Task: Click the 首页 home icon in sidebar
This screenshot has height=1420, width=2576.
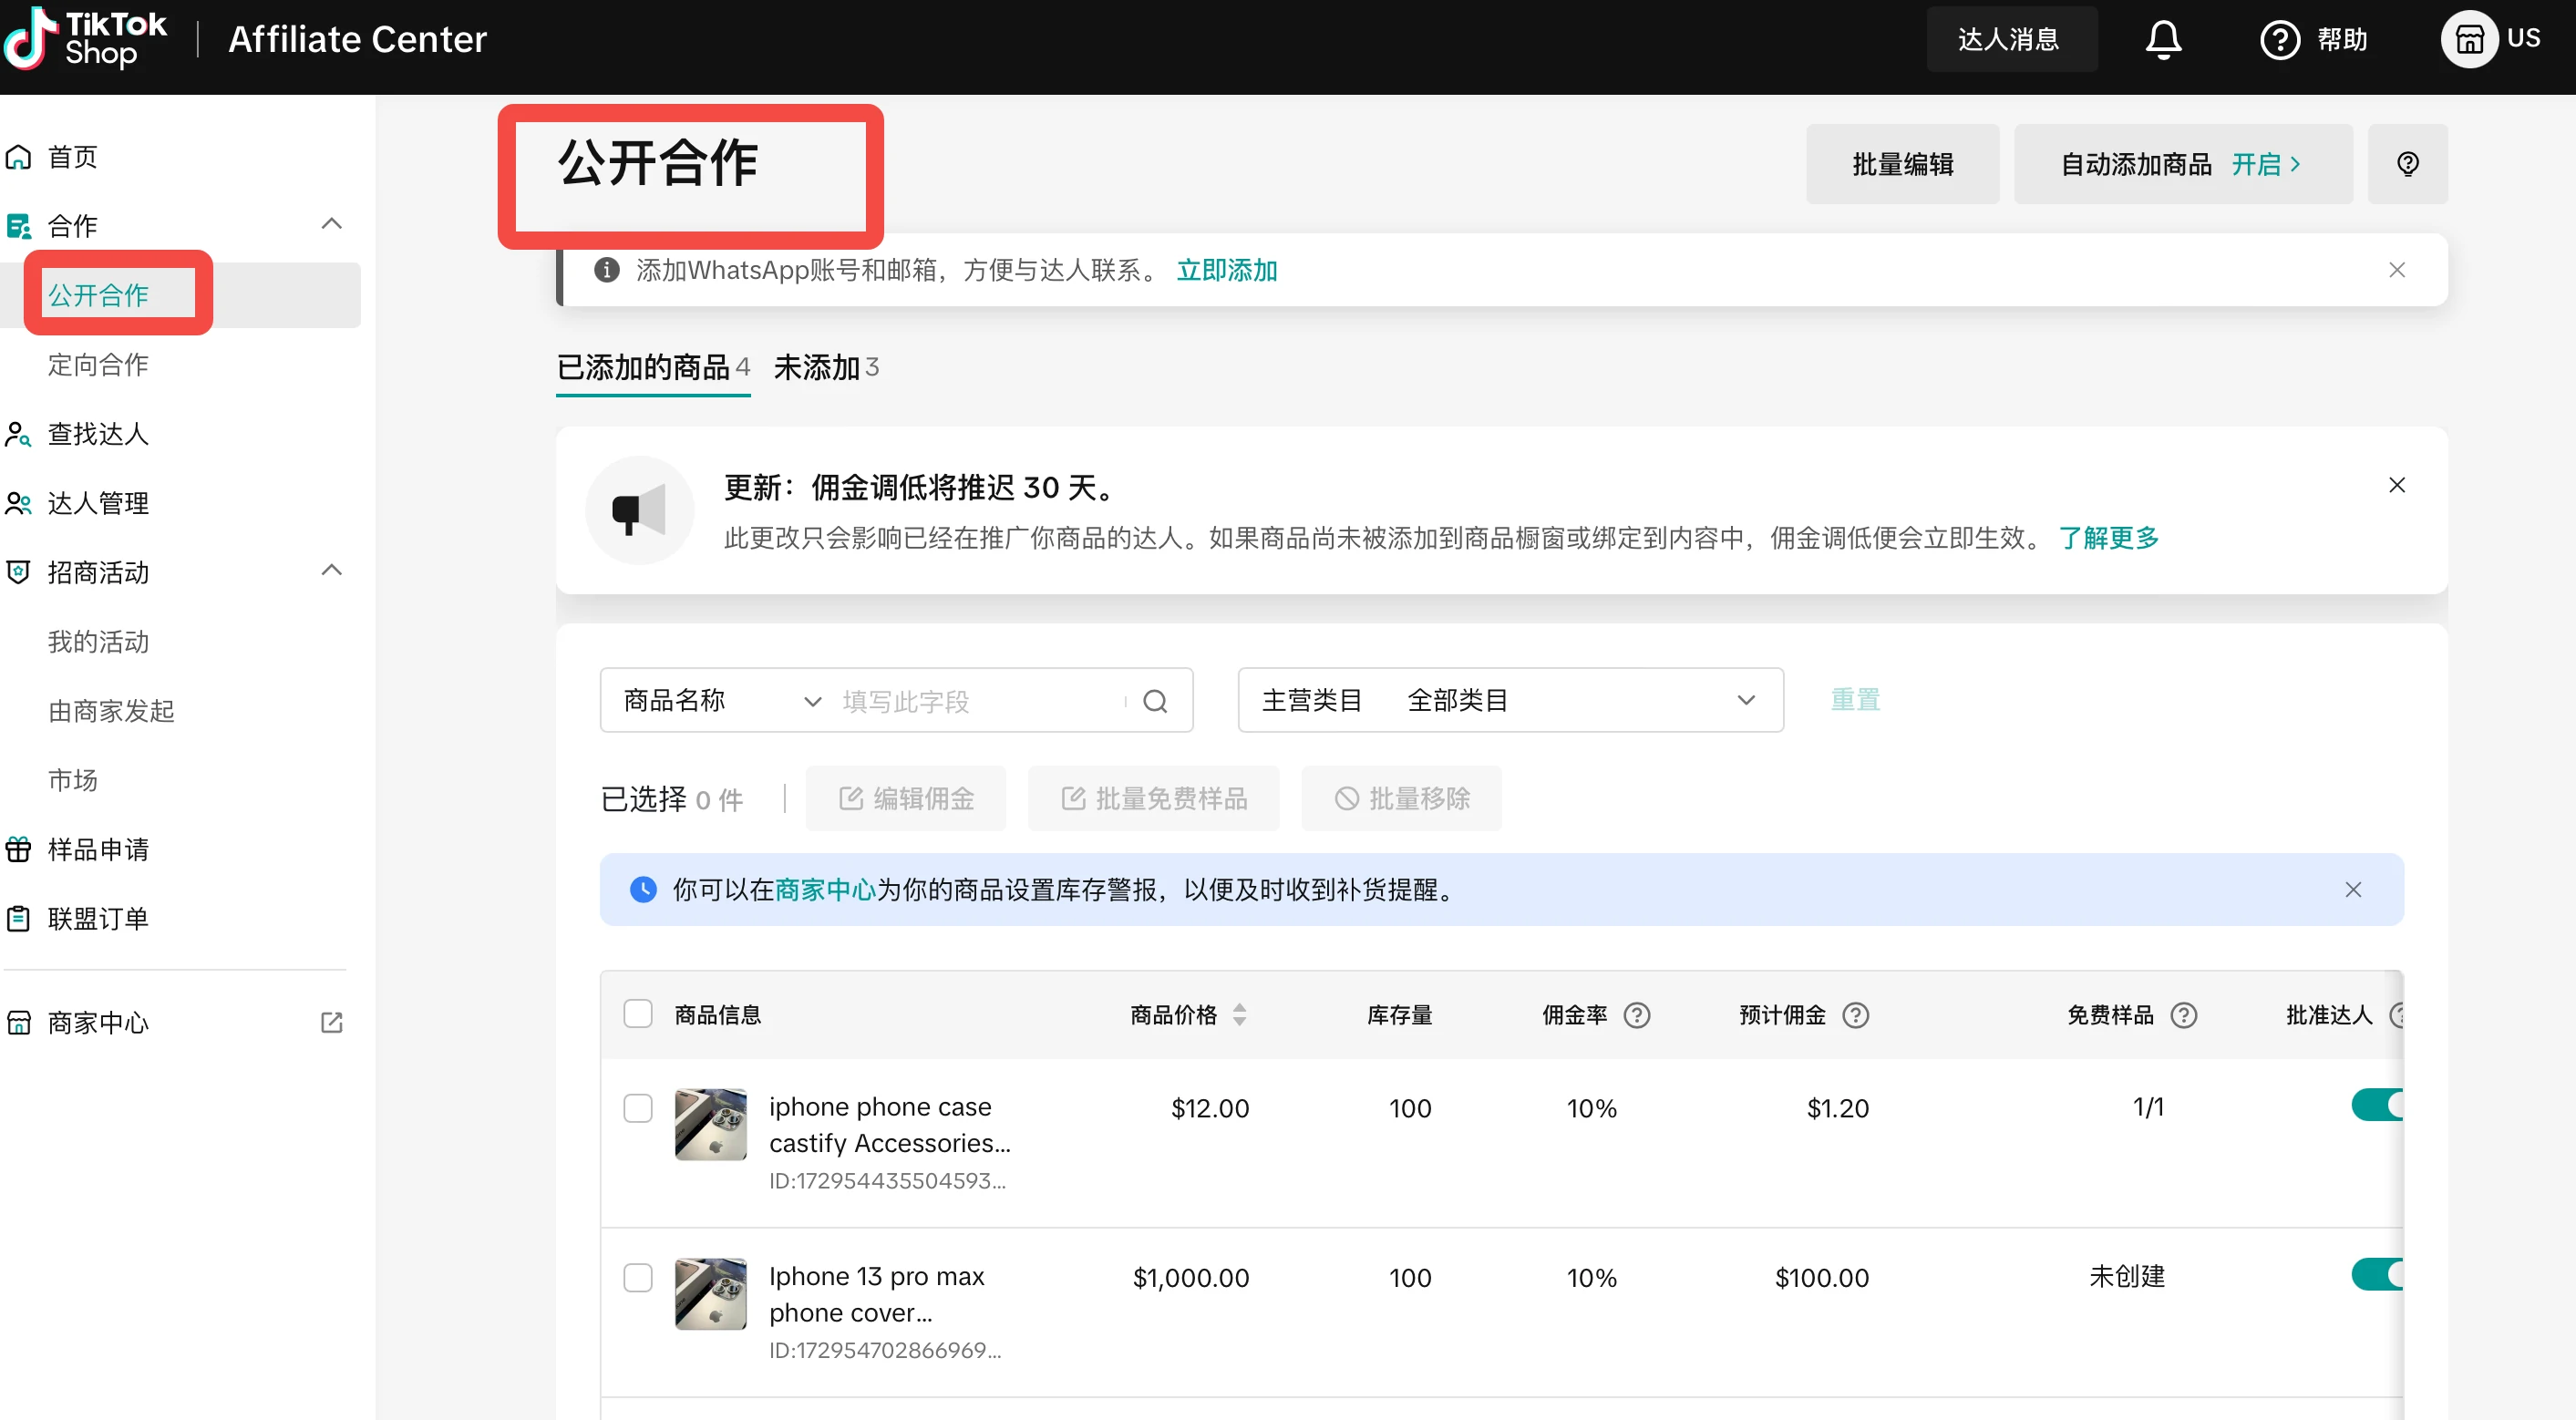Action: (18, 156)
